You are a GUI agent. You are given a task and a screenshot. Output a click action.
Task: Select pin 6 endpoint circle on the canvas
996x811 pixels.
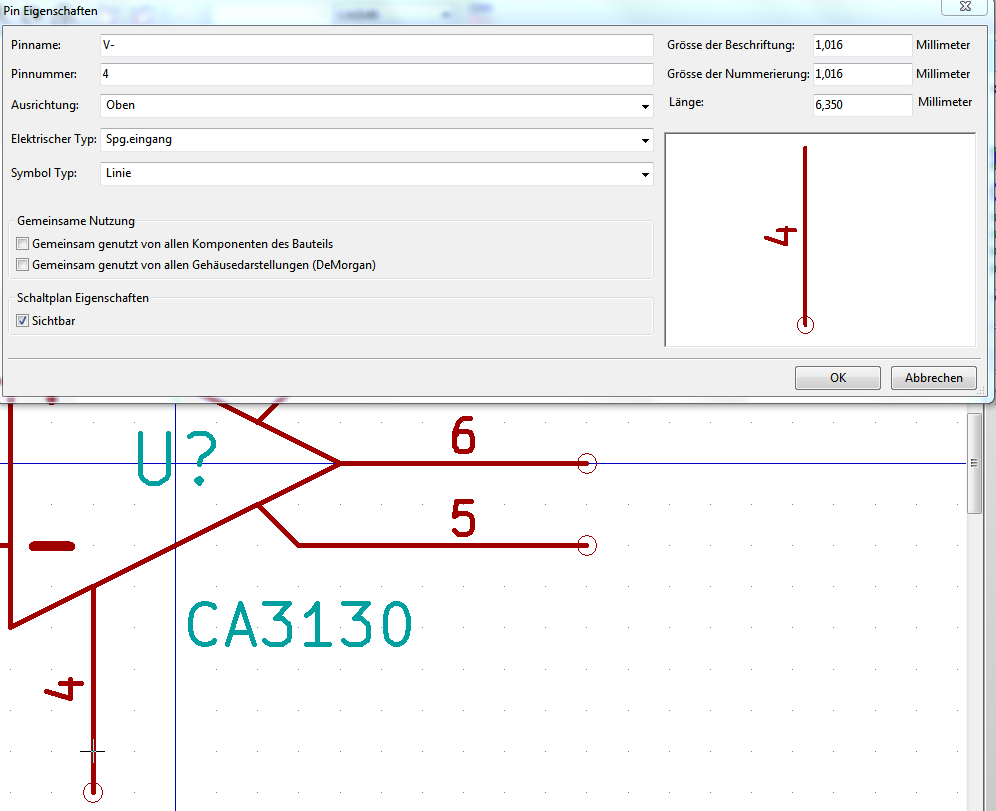(x=587, y=464)
